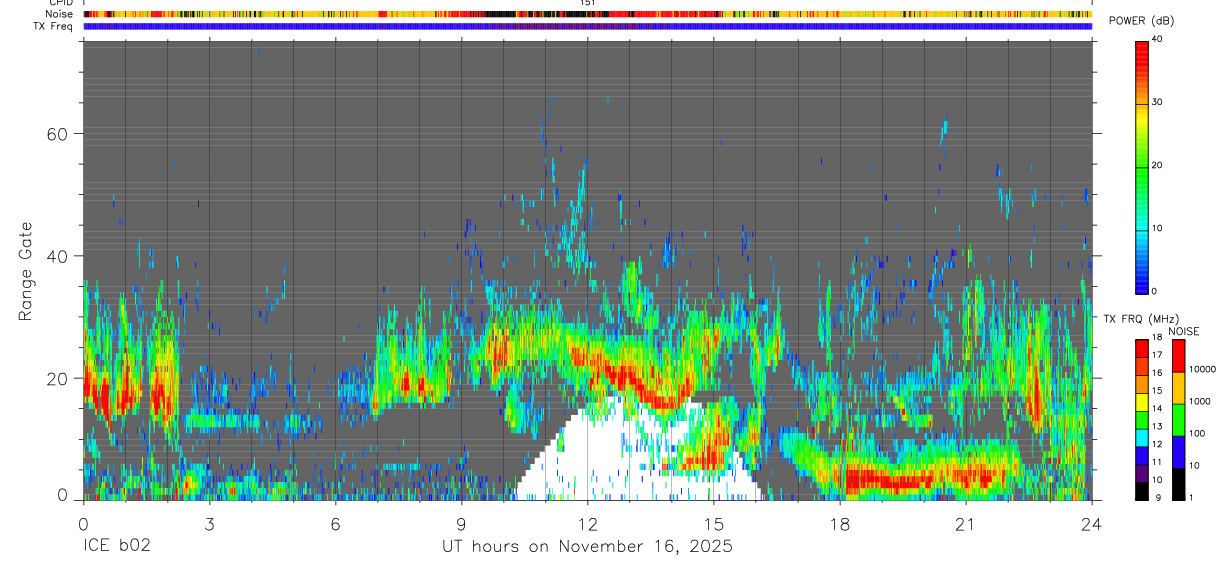Click the 12 label on TX FRQ legend
This screenshot has height=567, width=1228.
click(x=1156, y=443)
